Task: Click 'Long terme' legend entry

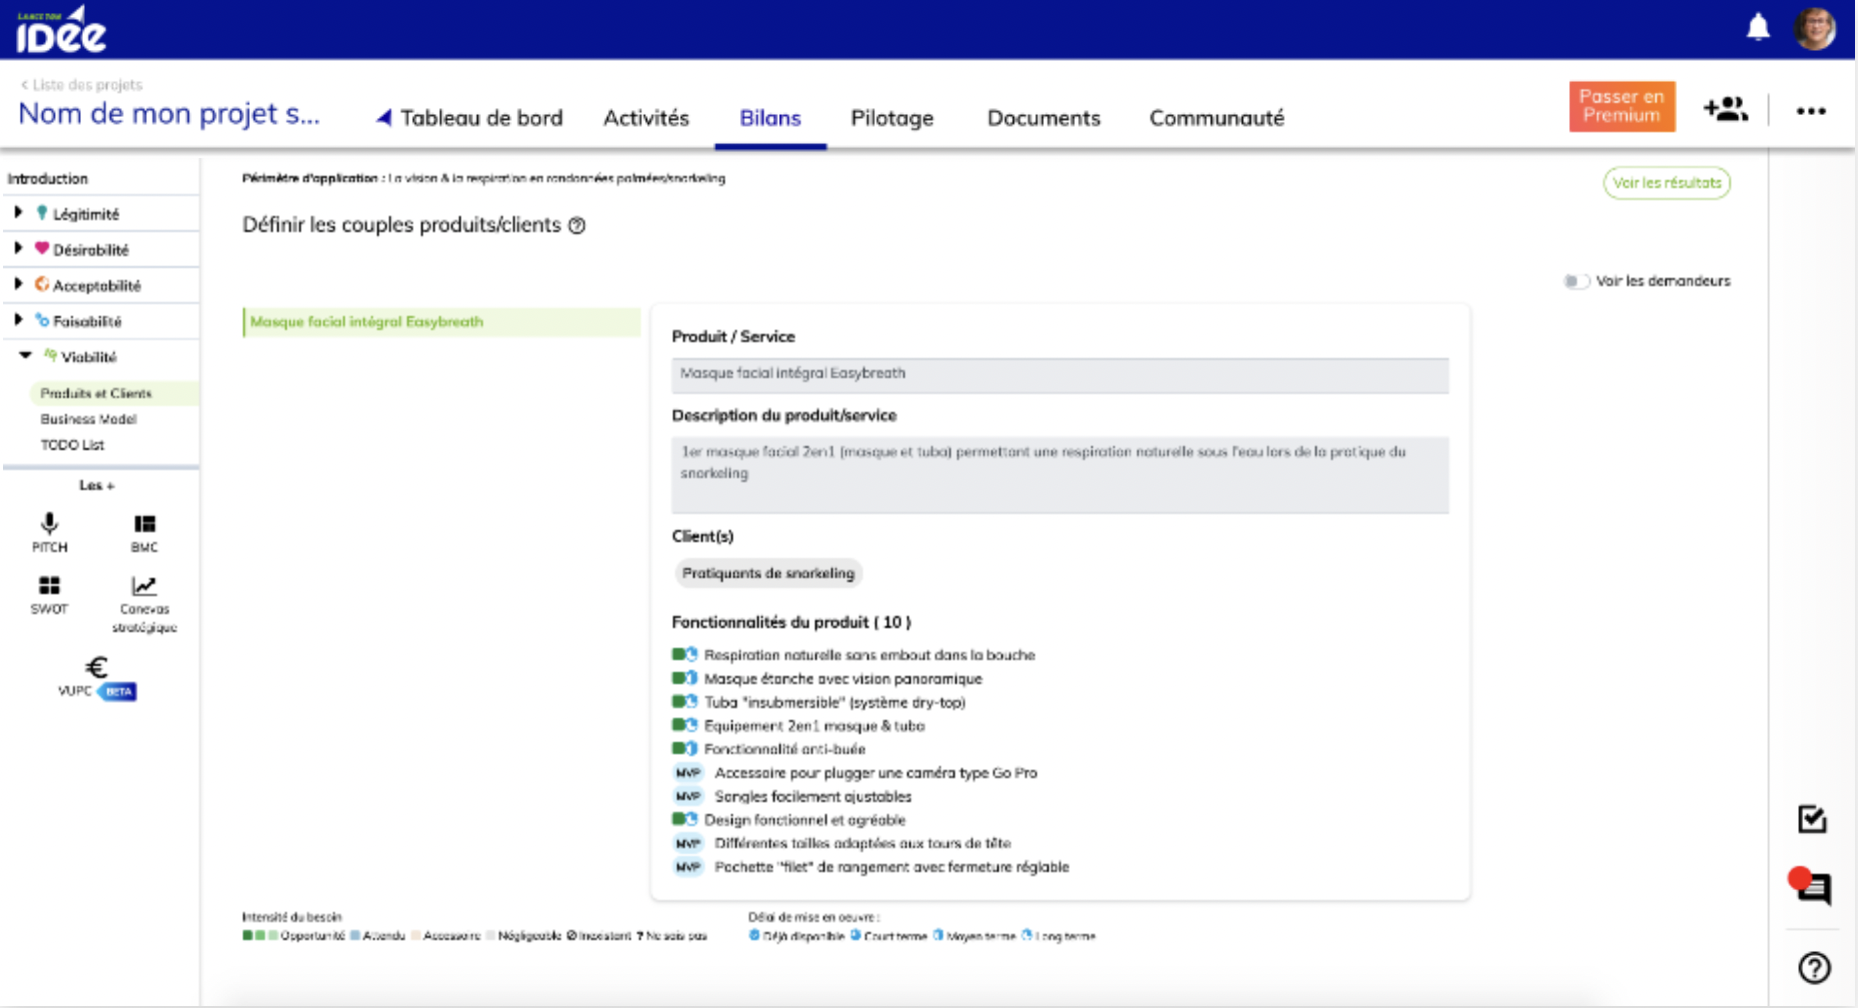Action: click(x=1058, y=936)
